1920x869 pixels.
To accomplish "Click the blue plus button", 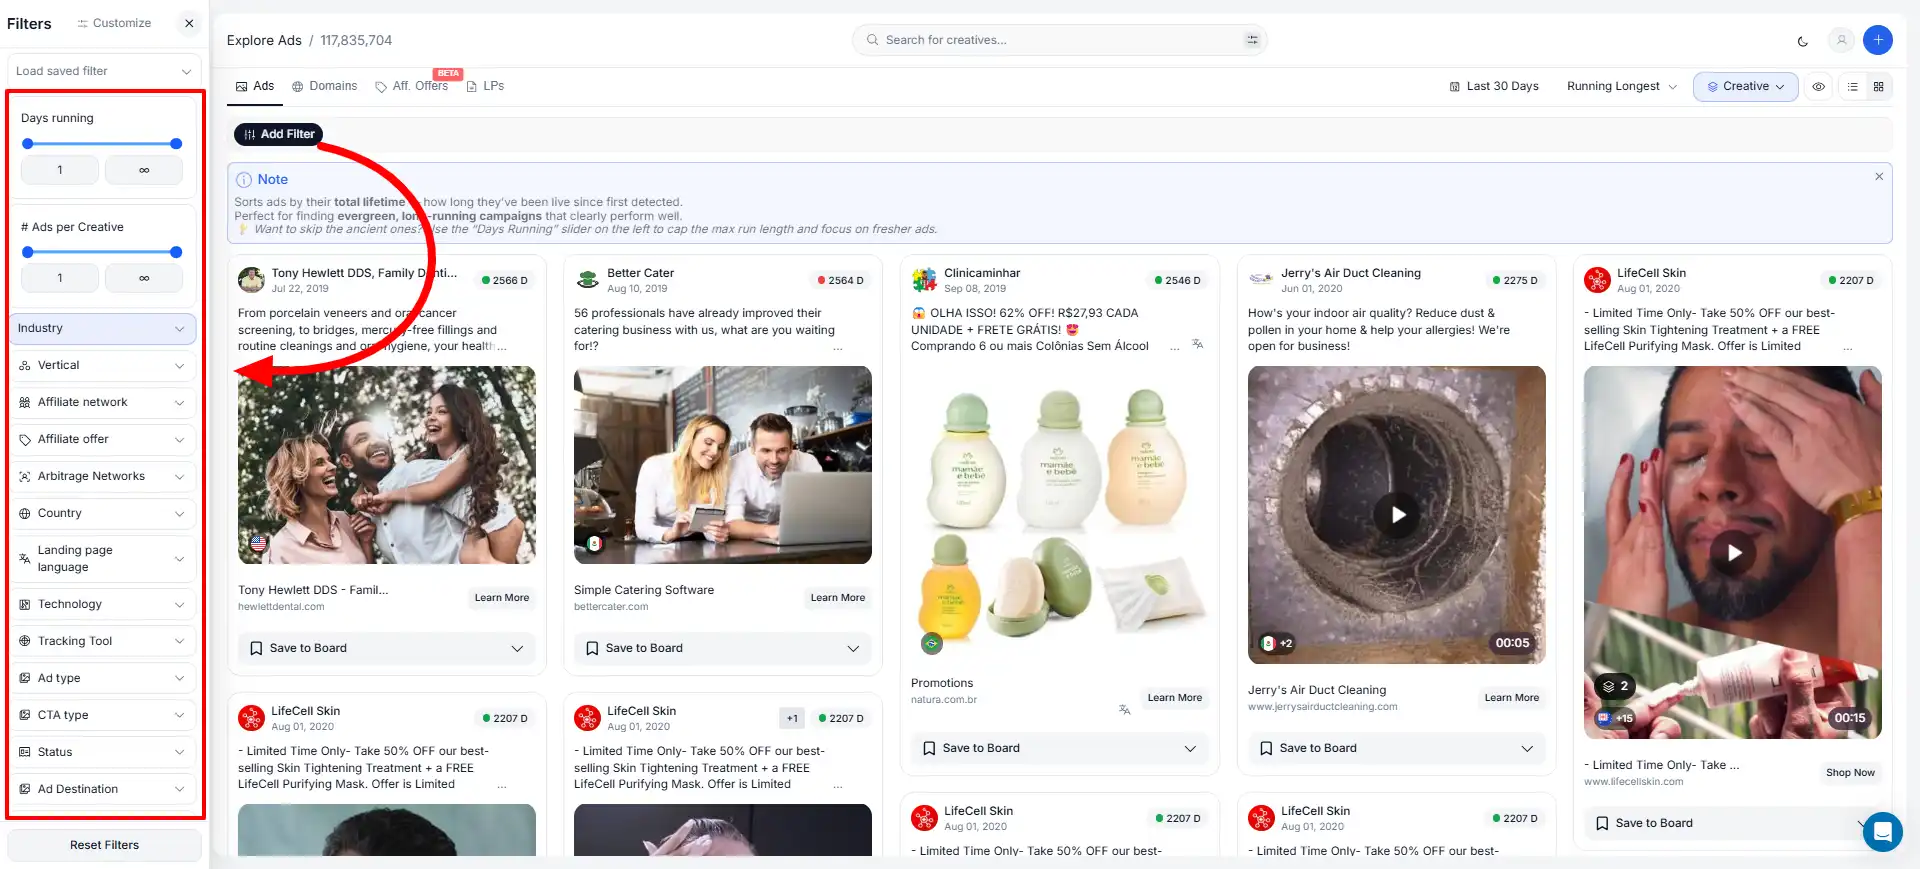I will (x=1878, y=40).
